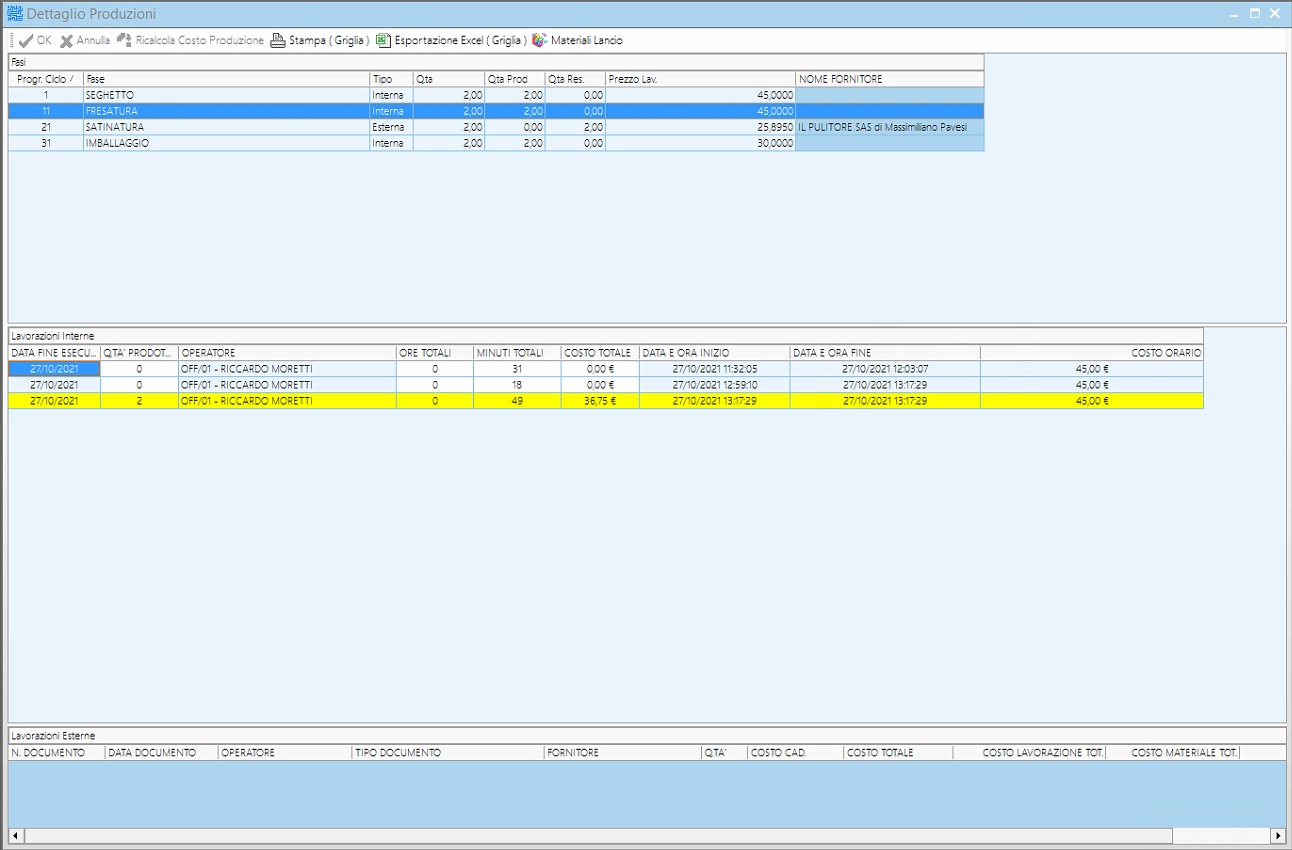Click the Qta Res. column header
The image size is (1292, 850).
pos(574,79)
